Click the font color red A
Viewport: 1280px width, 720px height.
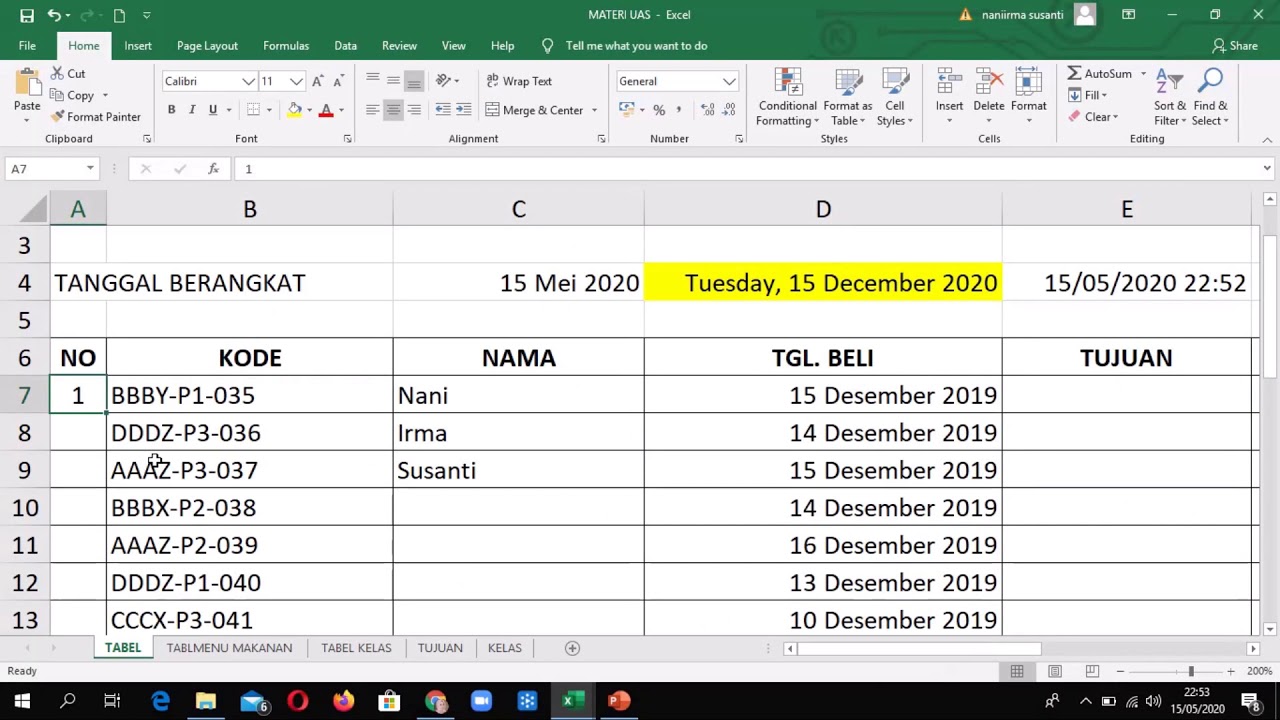325,110
